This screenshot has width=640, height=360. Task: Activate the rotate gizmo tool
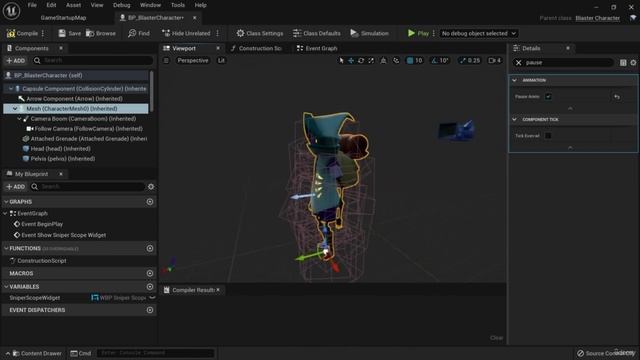pos(361,60)
